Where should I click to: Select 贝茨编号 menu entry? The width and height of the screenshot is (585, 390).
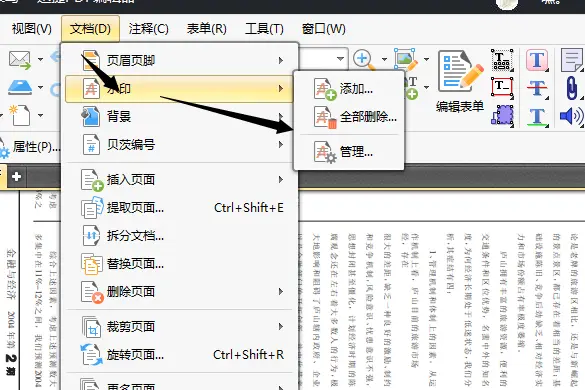coord(178,144)
